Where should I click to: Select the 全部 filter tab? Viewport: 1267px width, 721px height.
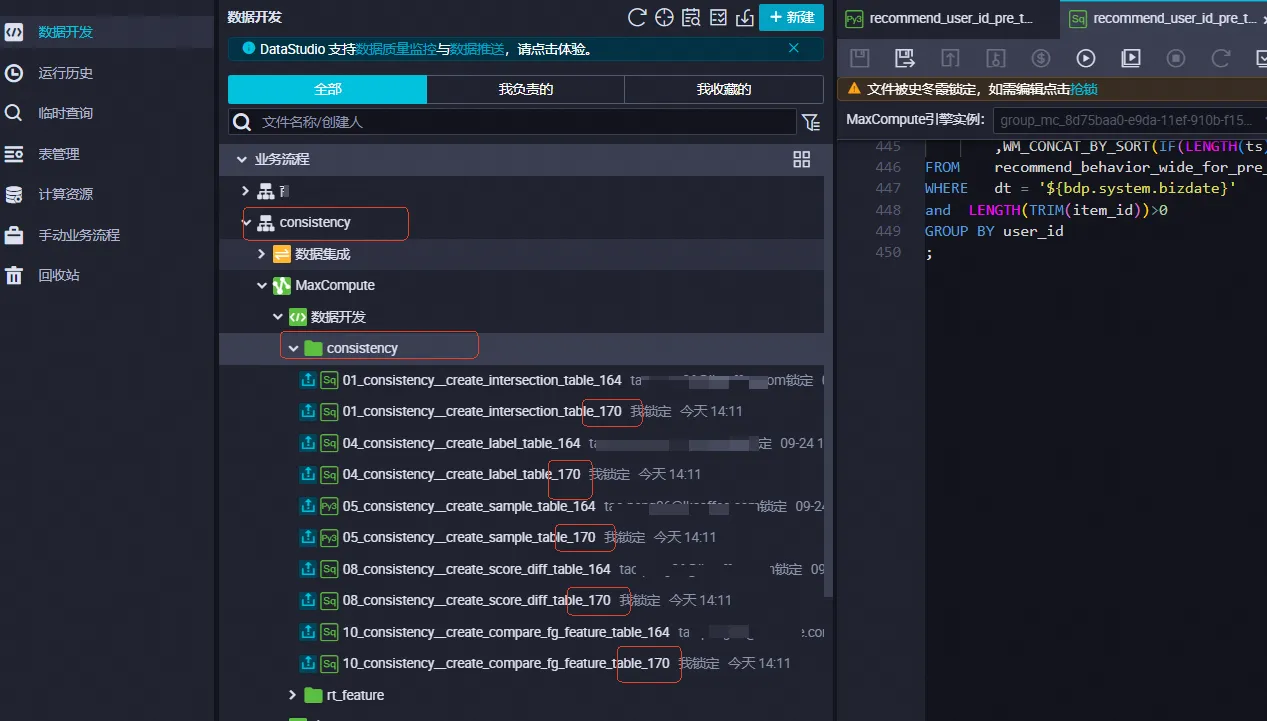327,89
